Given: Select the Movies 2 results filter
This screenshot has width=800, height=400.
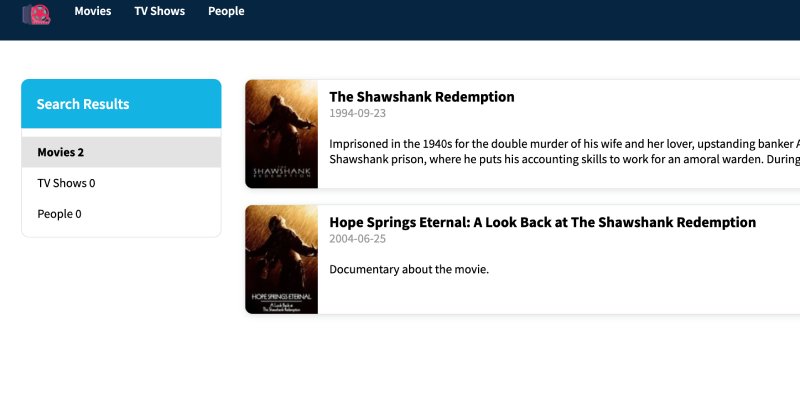Looking at the screenshot, I should 121,152.
